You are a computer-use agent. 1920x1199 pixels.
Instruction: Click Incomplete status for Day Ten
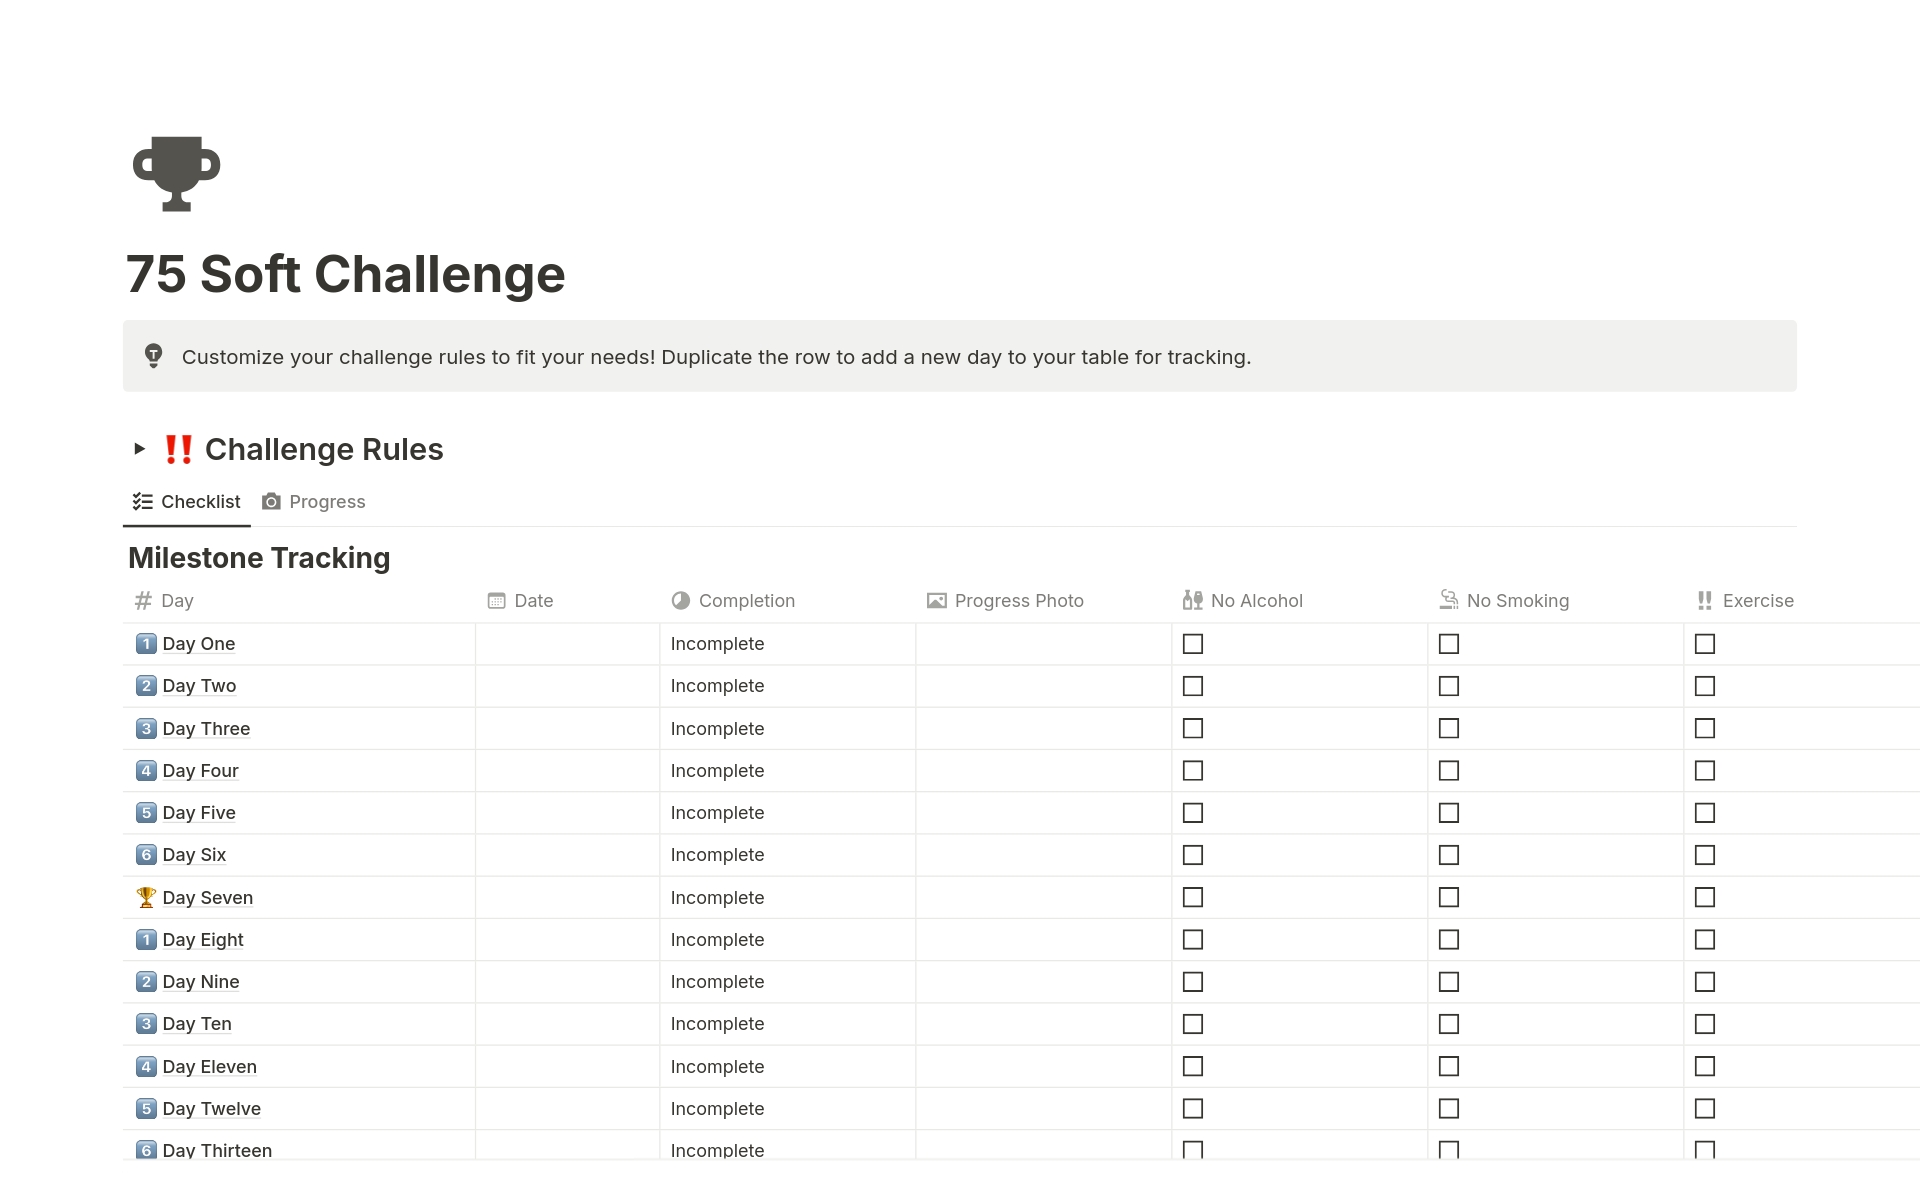tap(718, 1024)
